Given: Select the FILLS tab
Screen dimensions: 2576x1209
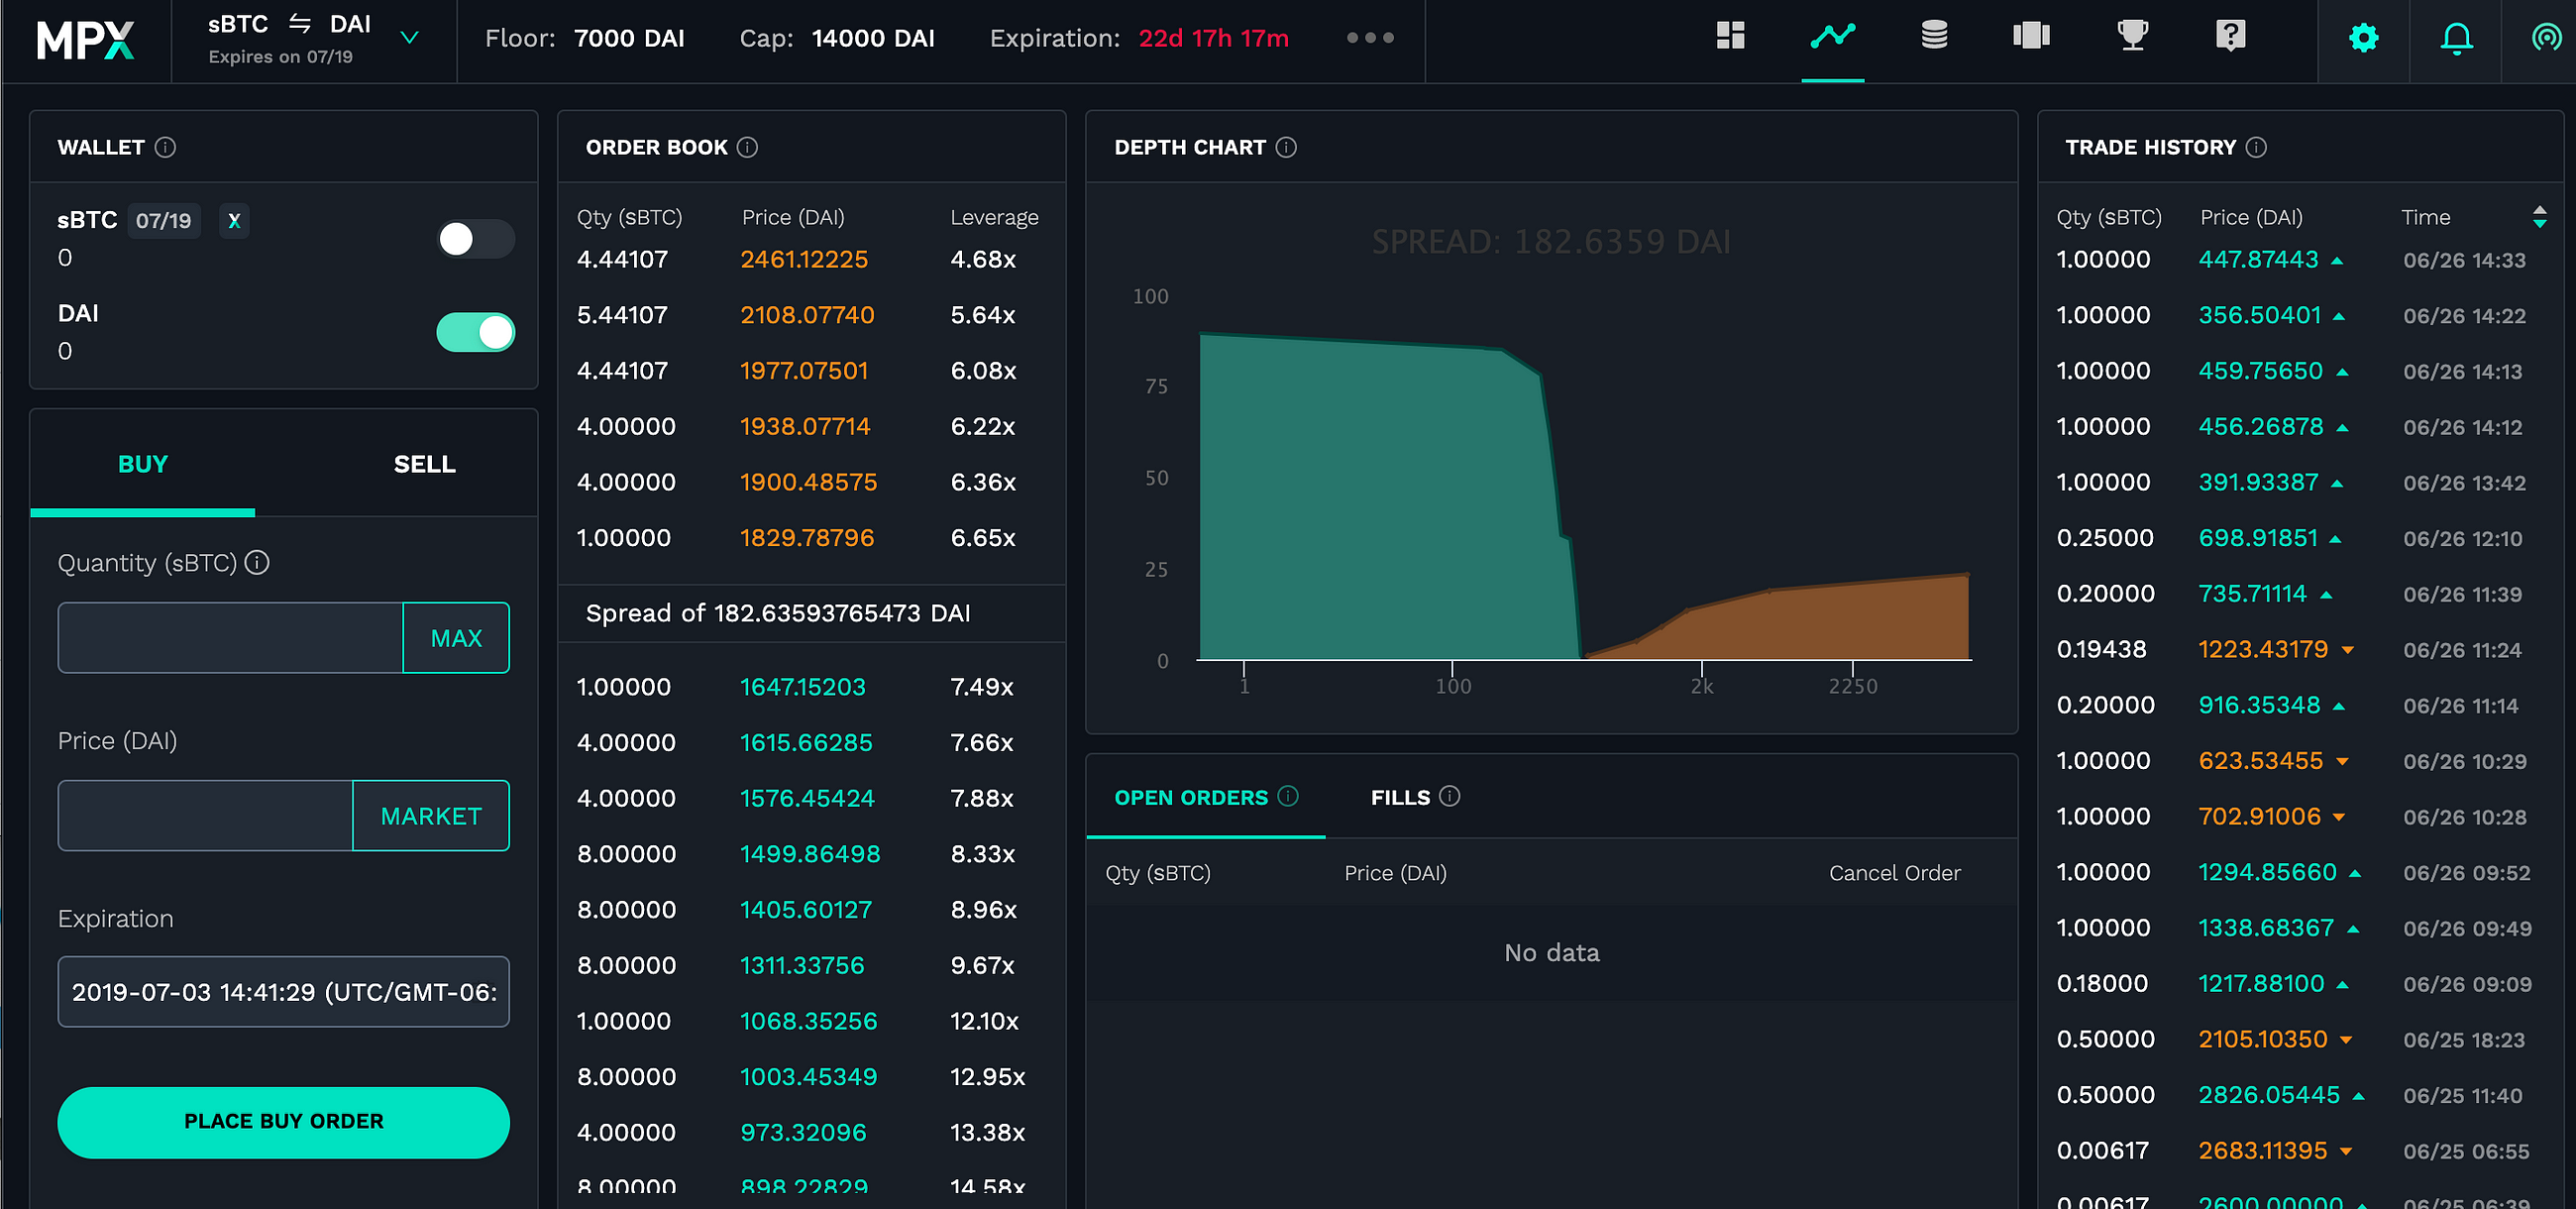Looking at the screenshot, I should (1414, 798).
